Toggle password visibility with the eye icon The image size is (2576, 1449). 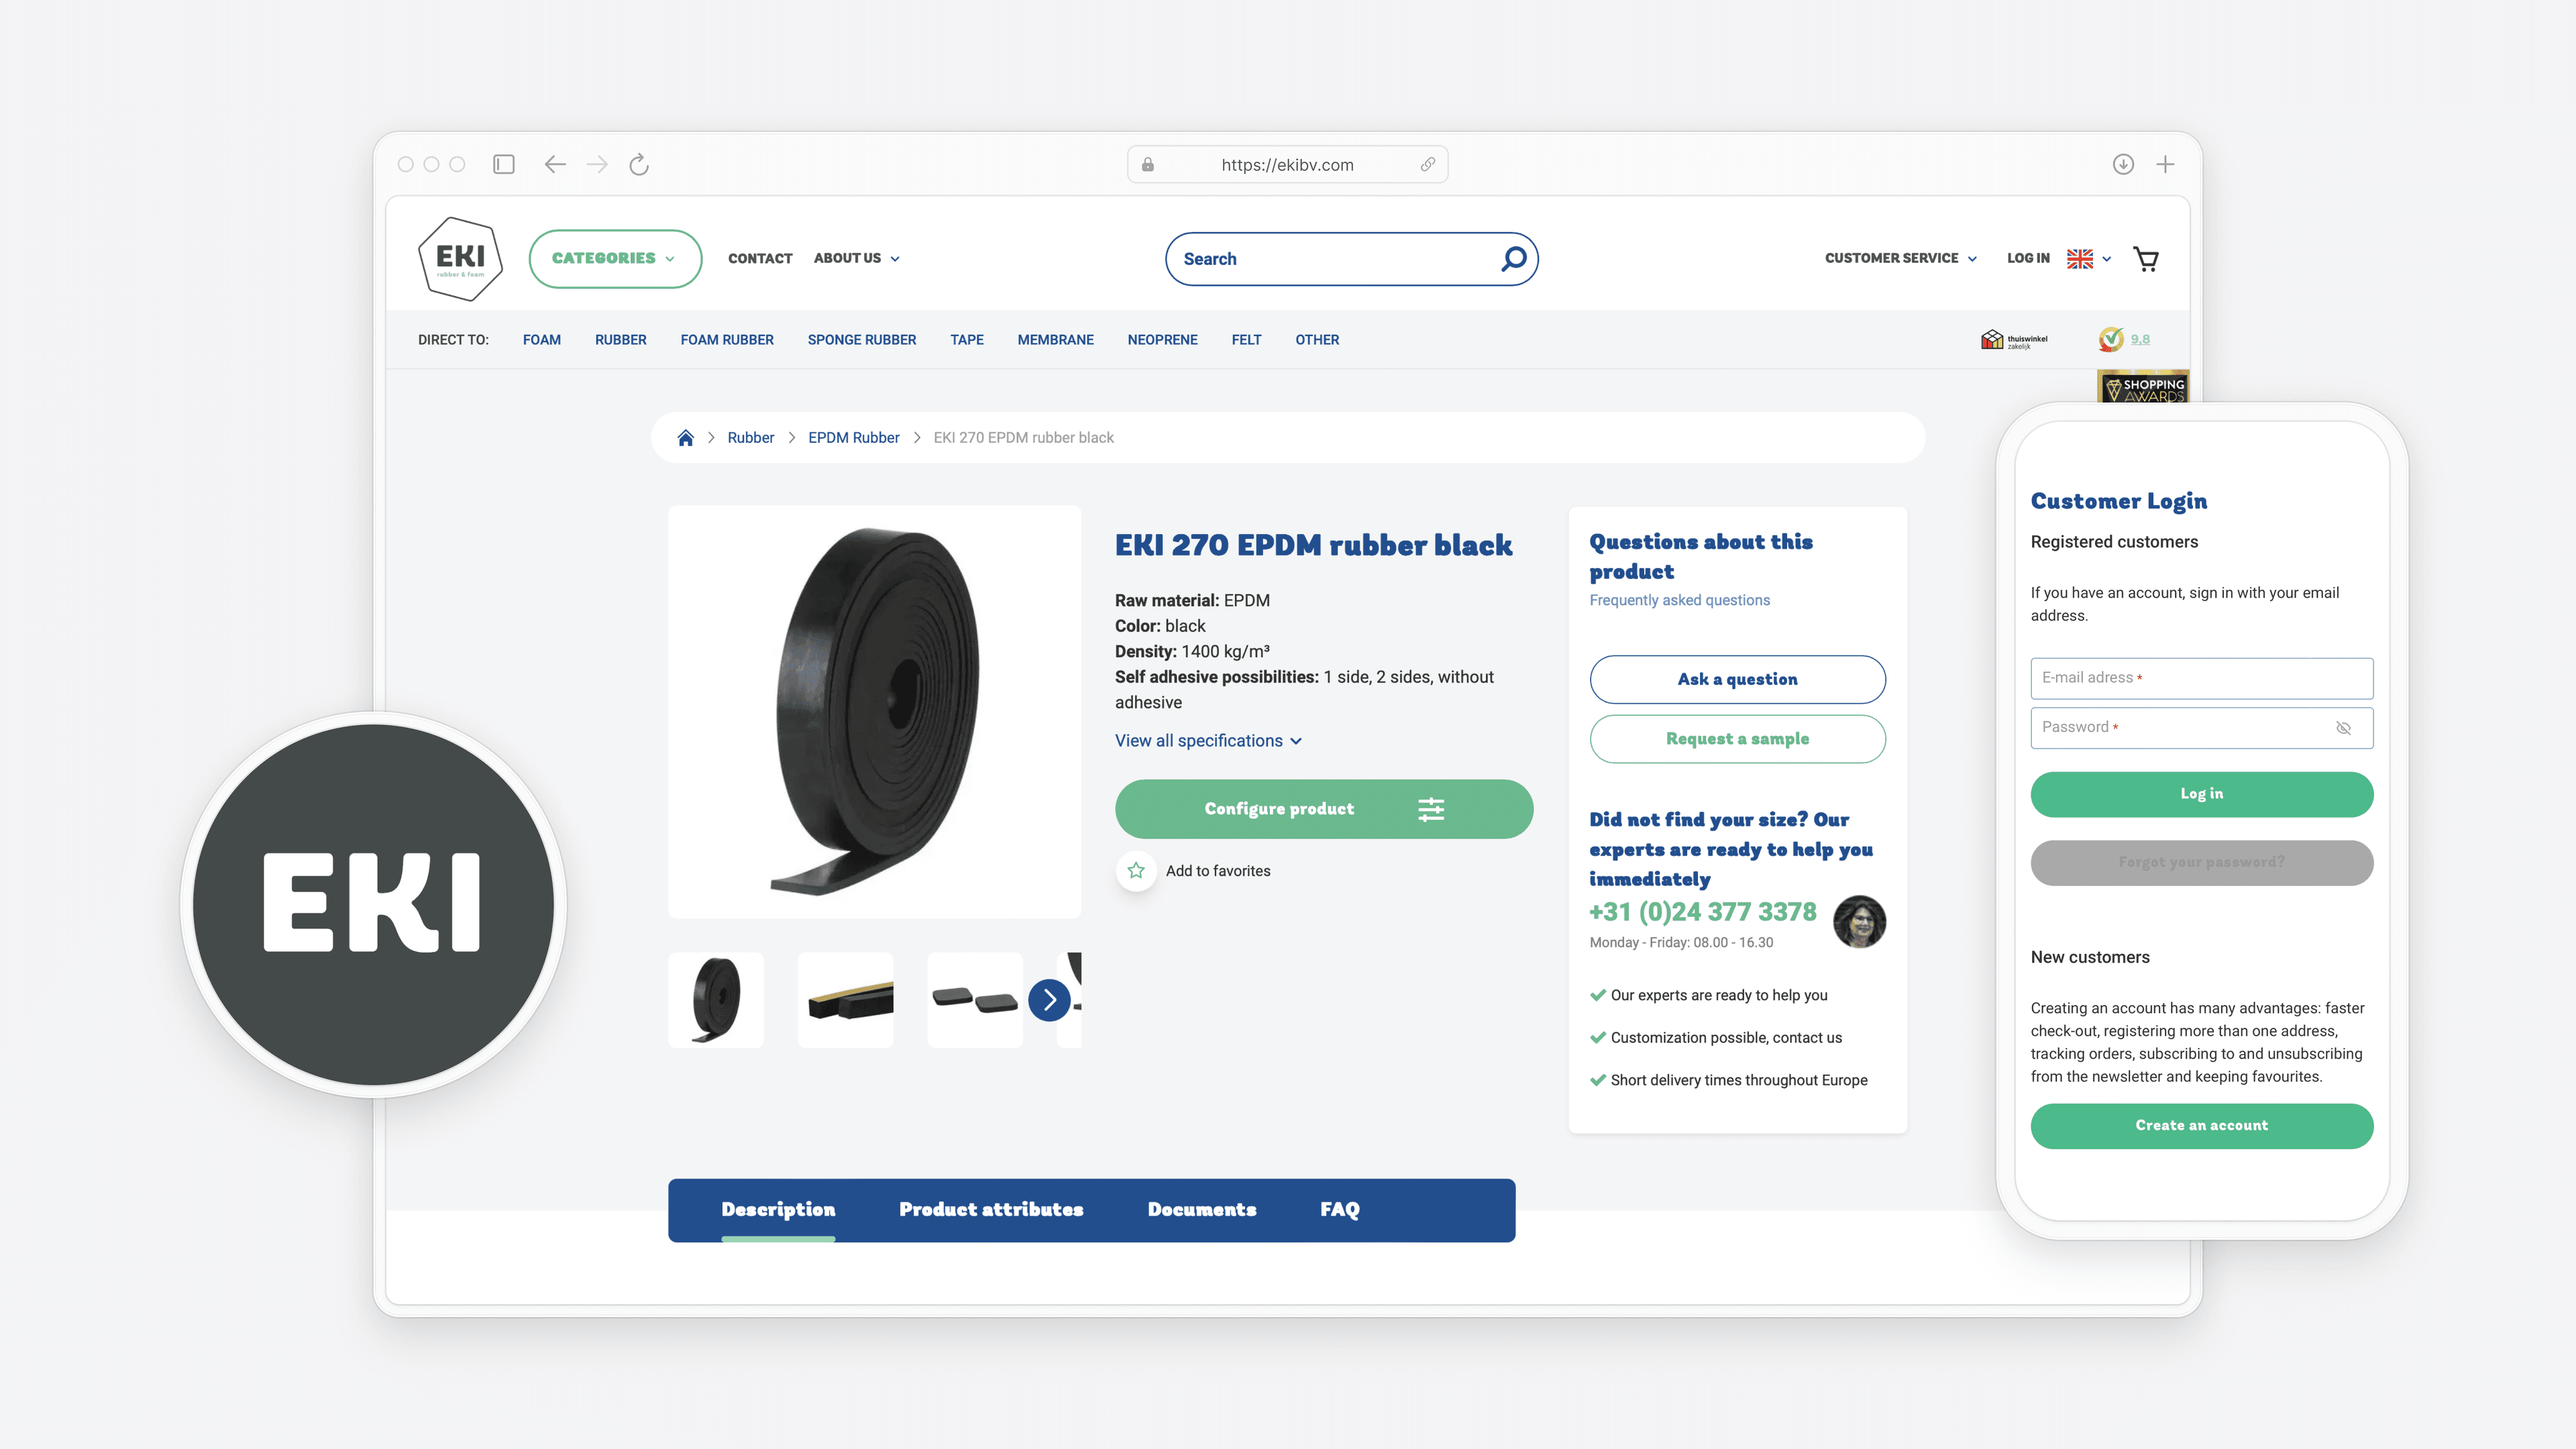click(x=2344, y=728)
